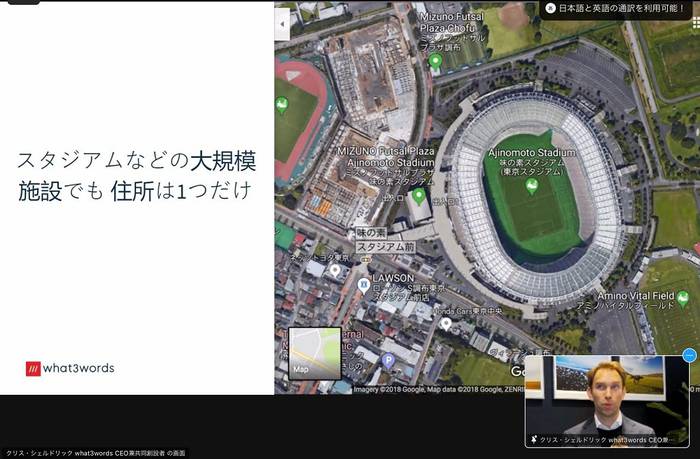This screenshot has width=700, height=459.
Task: Collapse the Google Maps side panel arrow
Action: (282, 24)
